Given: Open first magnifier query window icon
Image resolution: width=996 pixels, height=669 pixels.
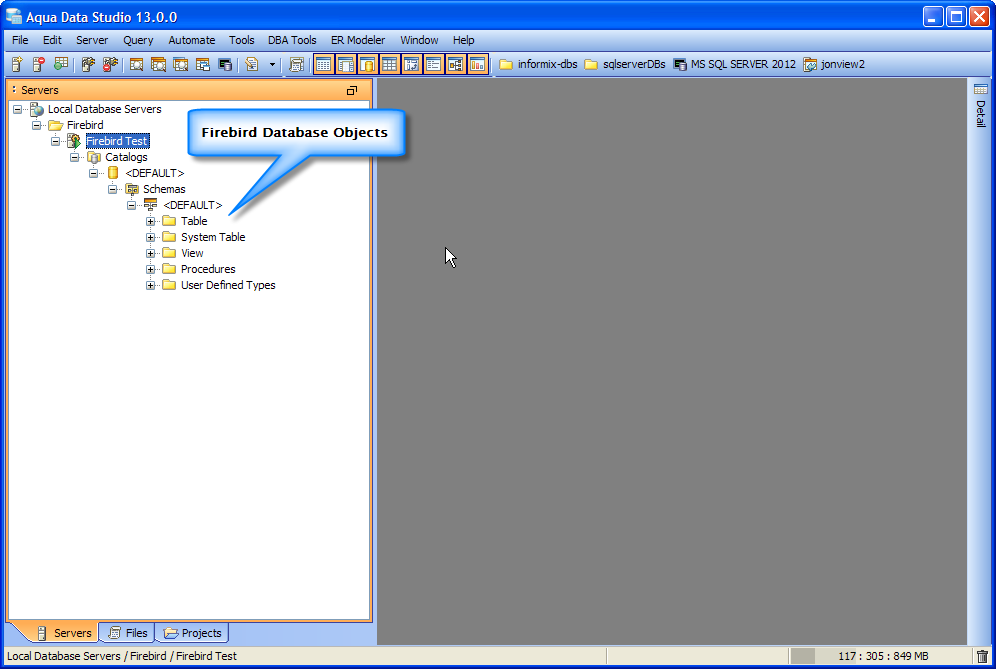Looking at the screenshot, I should tap(136, 64).
